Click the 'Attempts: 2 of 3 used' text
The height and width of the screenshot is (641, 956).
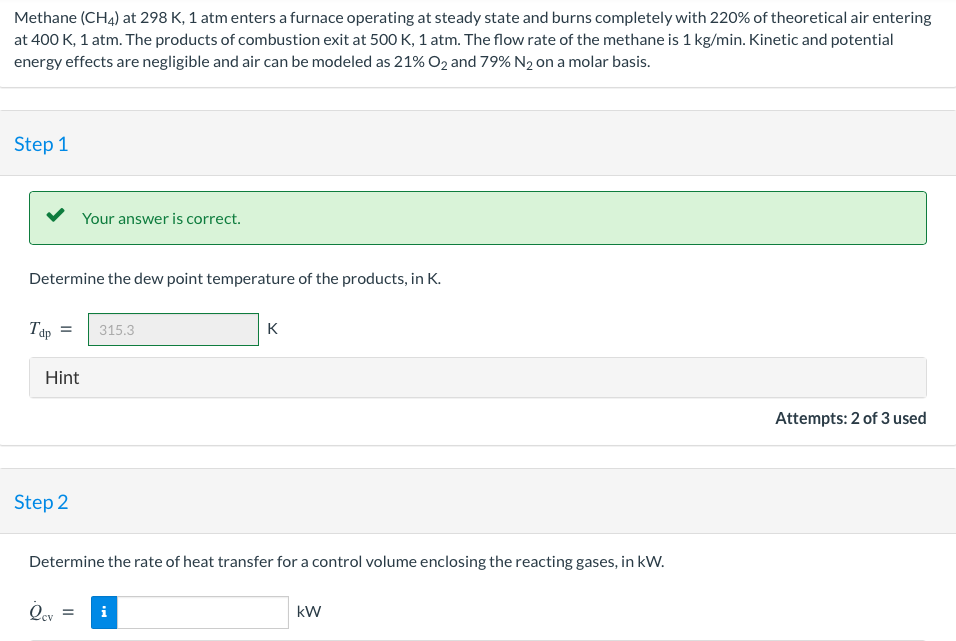tap(850, 418)
